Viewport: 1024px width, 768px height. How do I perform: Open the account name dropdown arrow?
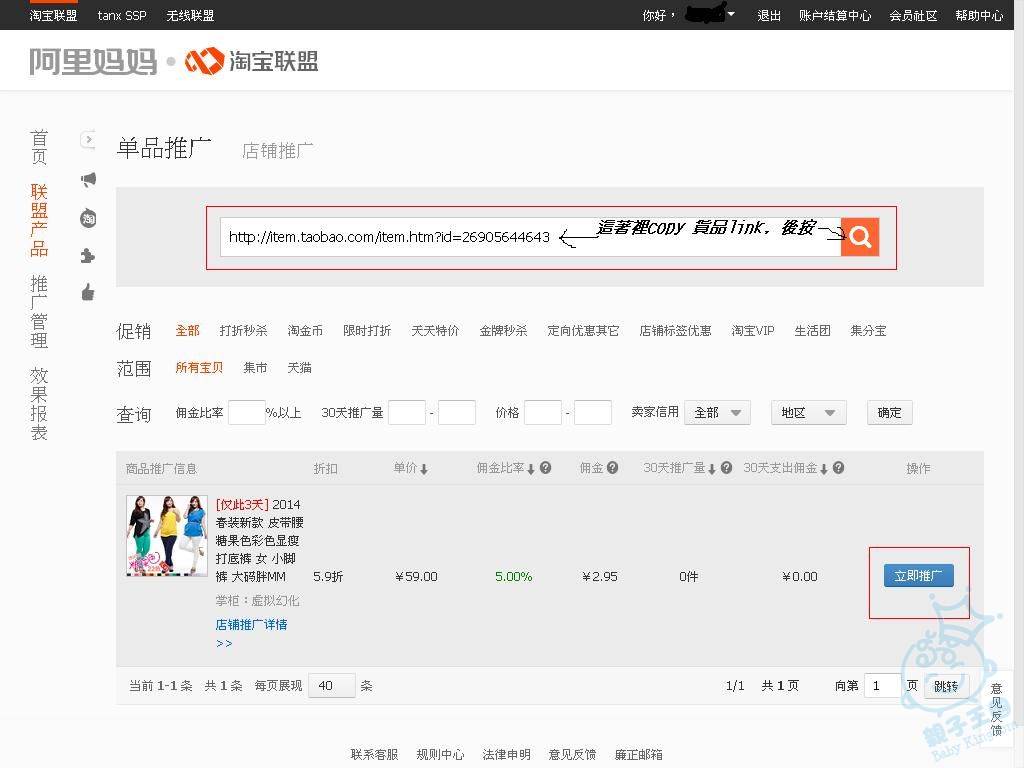click(x=731, y=14)
